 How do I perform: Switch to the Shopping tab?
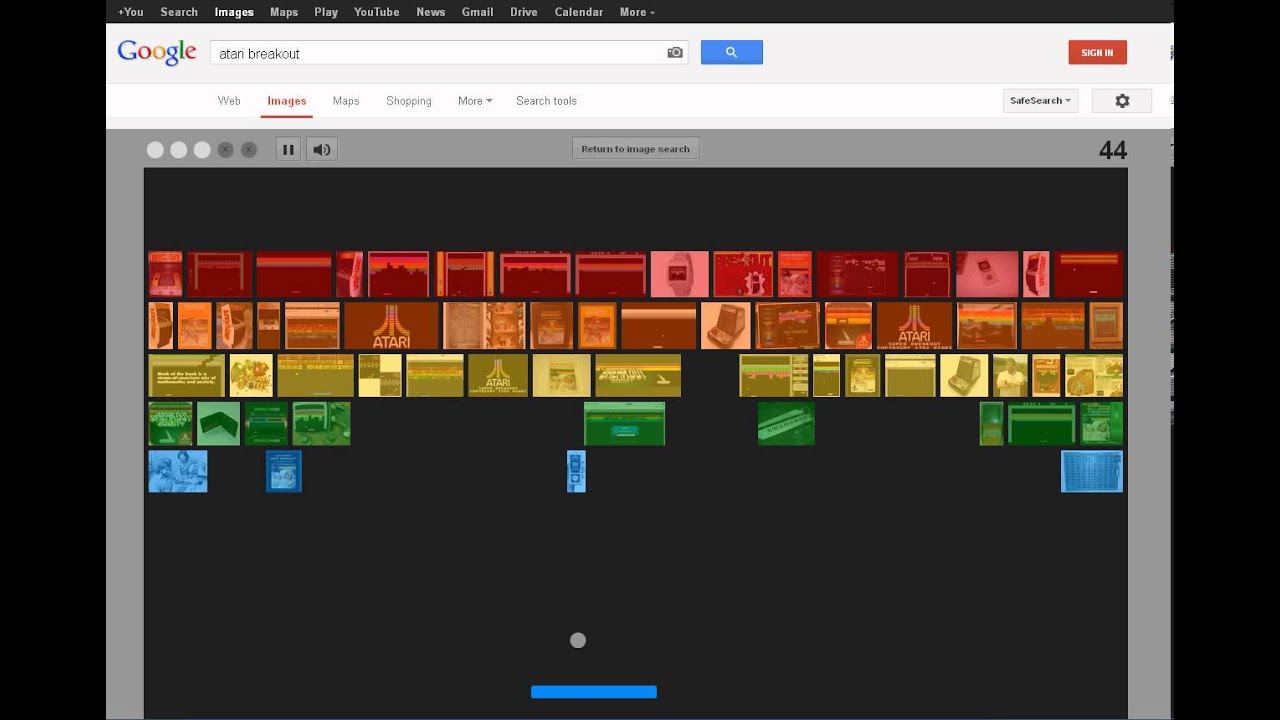[x=409, y=101]
